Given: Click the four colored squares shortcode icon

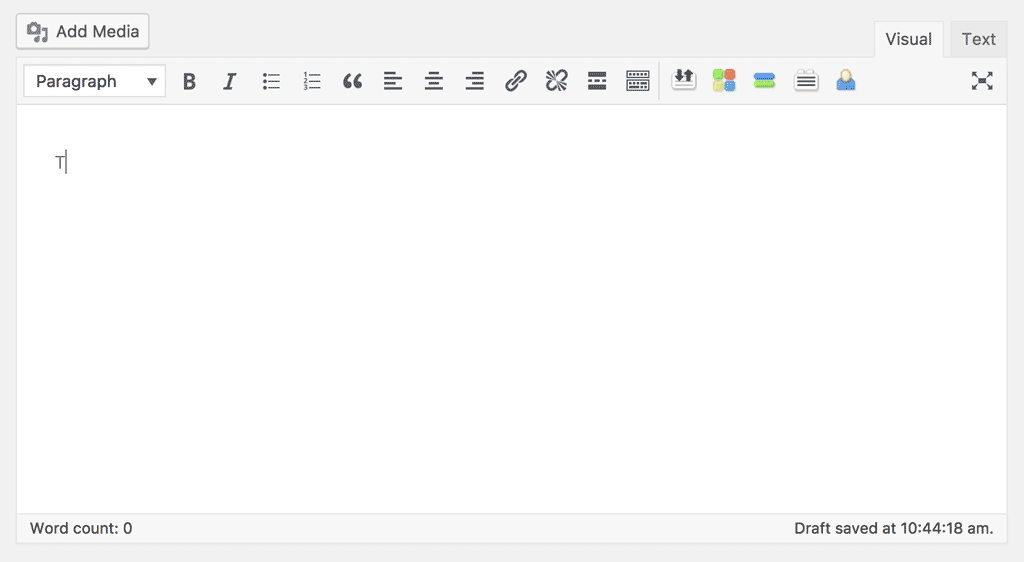Looking at the screenshot, I should coord(724,81).
